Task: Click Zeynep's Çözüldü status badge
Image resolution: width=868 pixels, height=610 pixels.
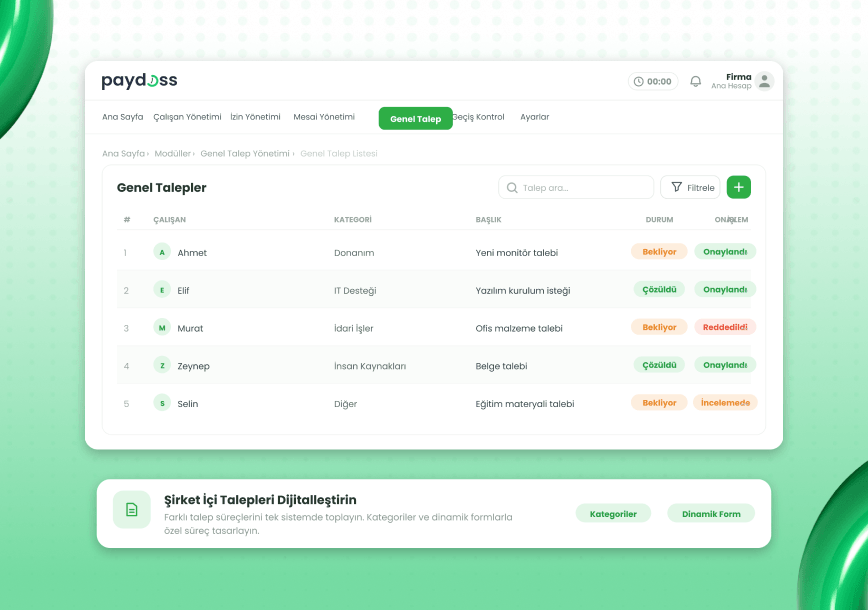Action: pyautogui.click(x=659, y=365)
